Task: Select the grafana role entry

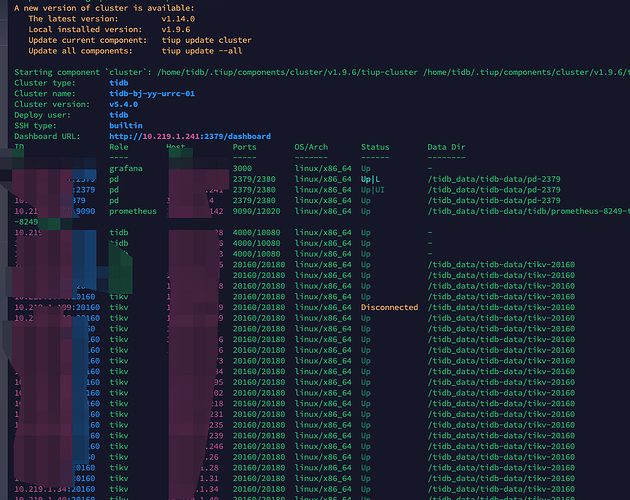Action: tap(125, 168)
